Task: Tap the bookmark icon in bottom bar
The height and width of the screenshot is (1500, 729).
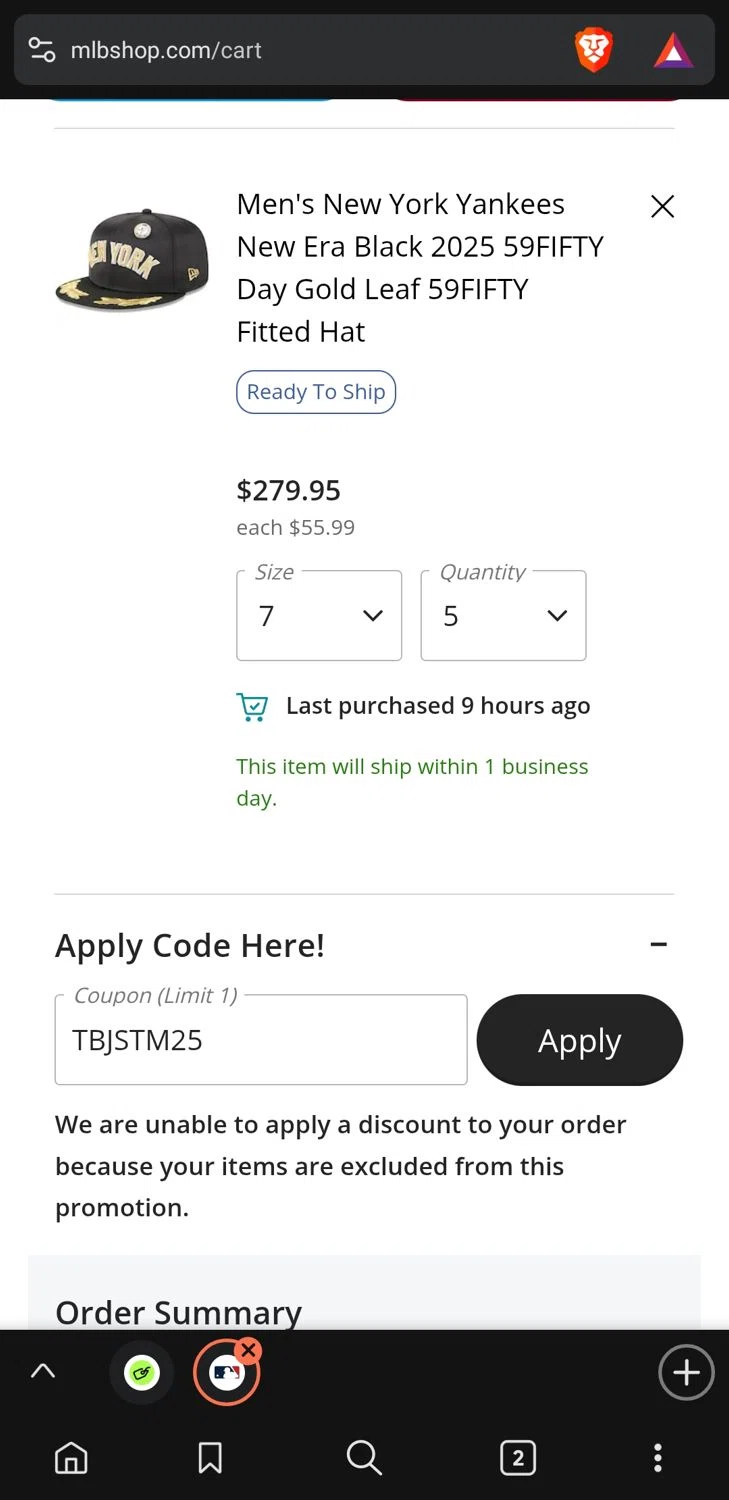Action: coord(210,1458)
